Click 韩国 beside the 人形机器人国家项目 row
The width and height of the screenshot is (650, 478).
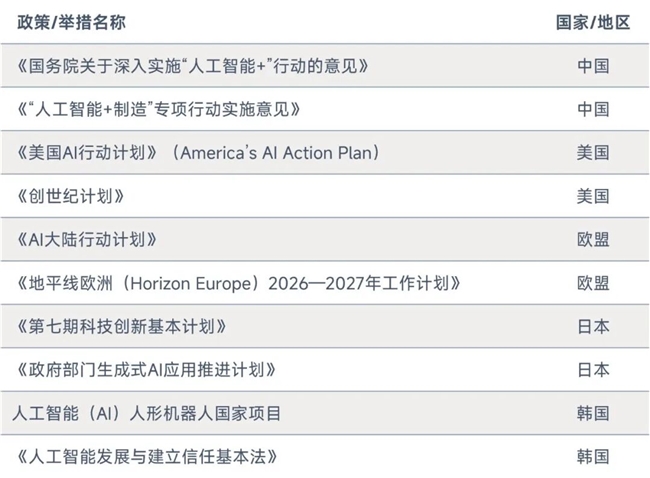point(593,413)
